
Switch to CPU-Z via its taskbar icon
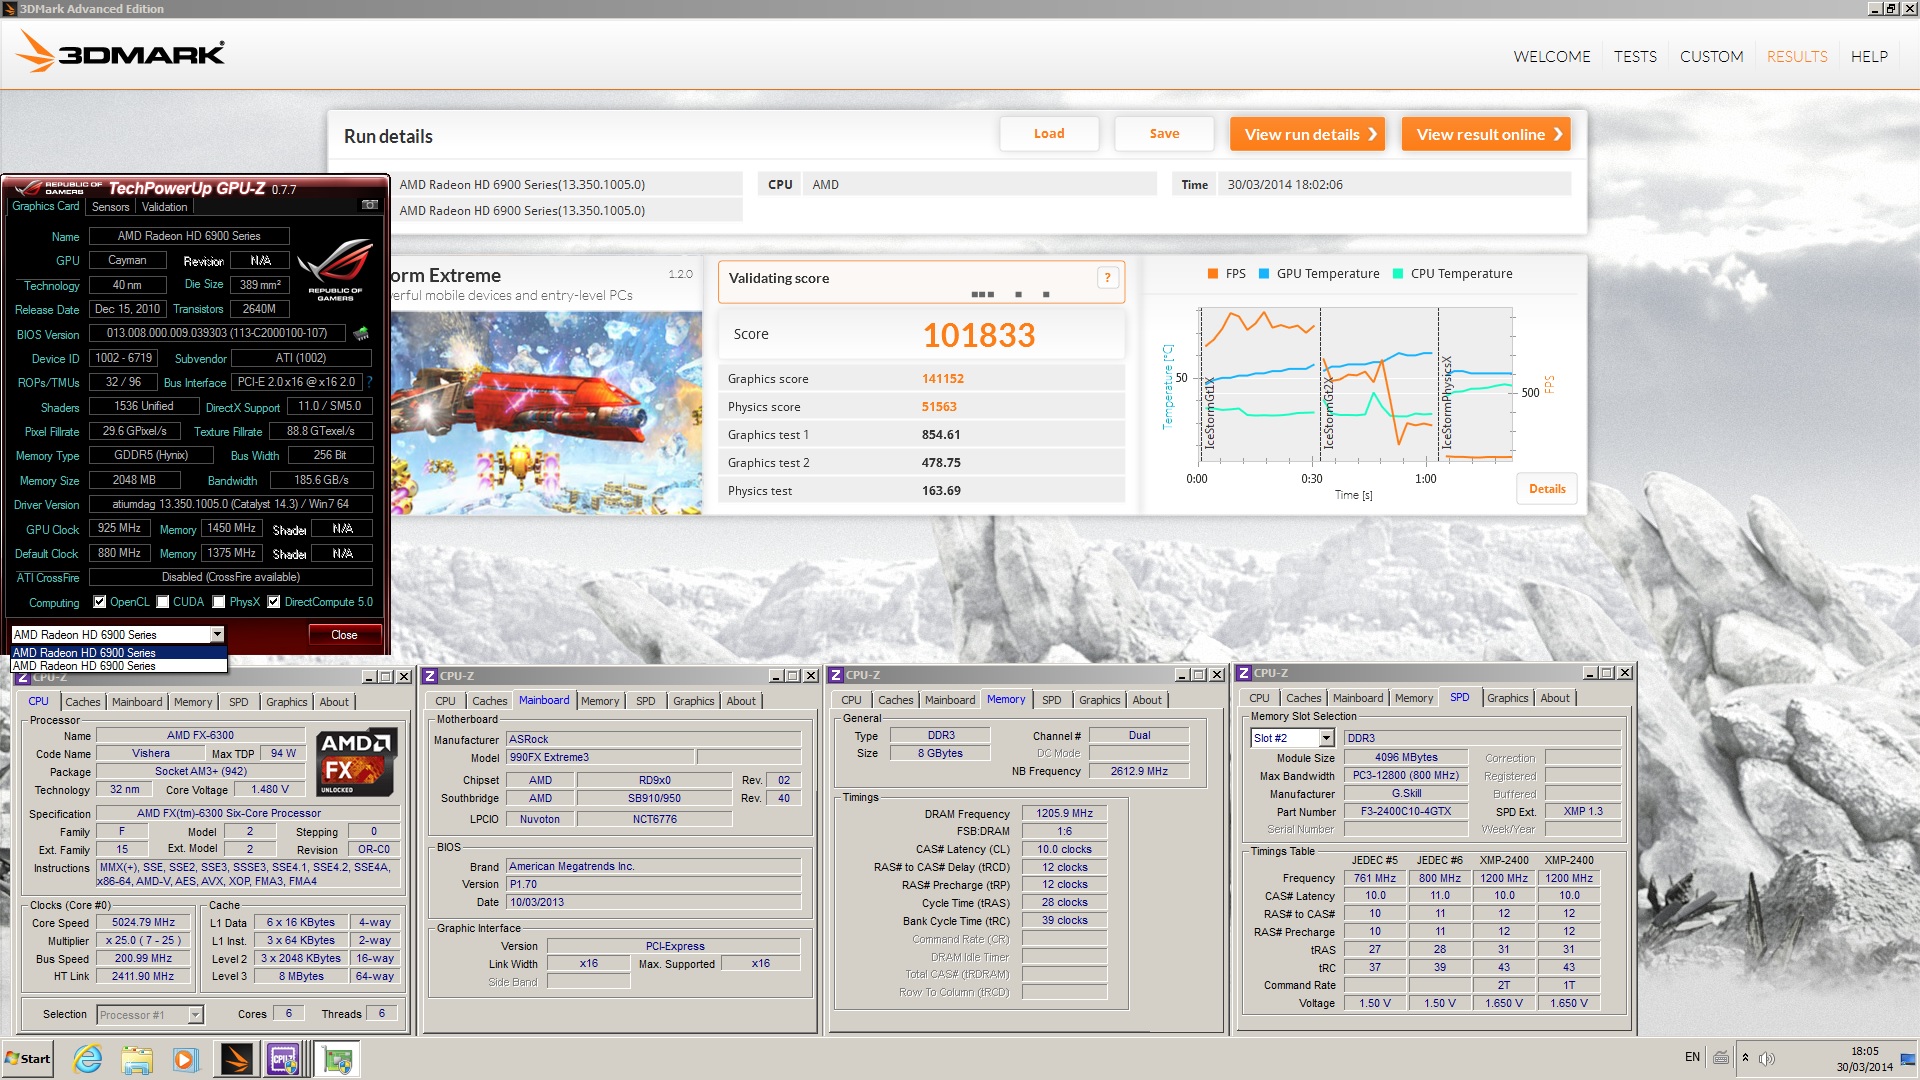pyautogui.click(x=284, y=1059)
